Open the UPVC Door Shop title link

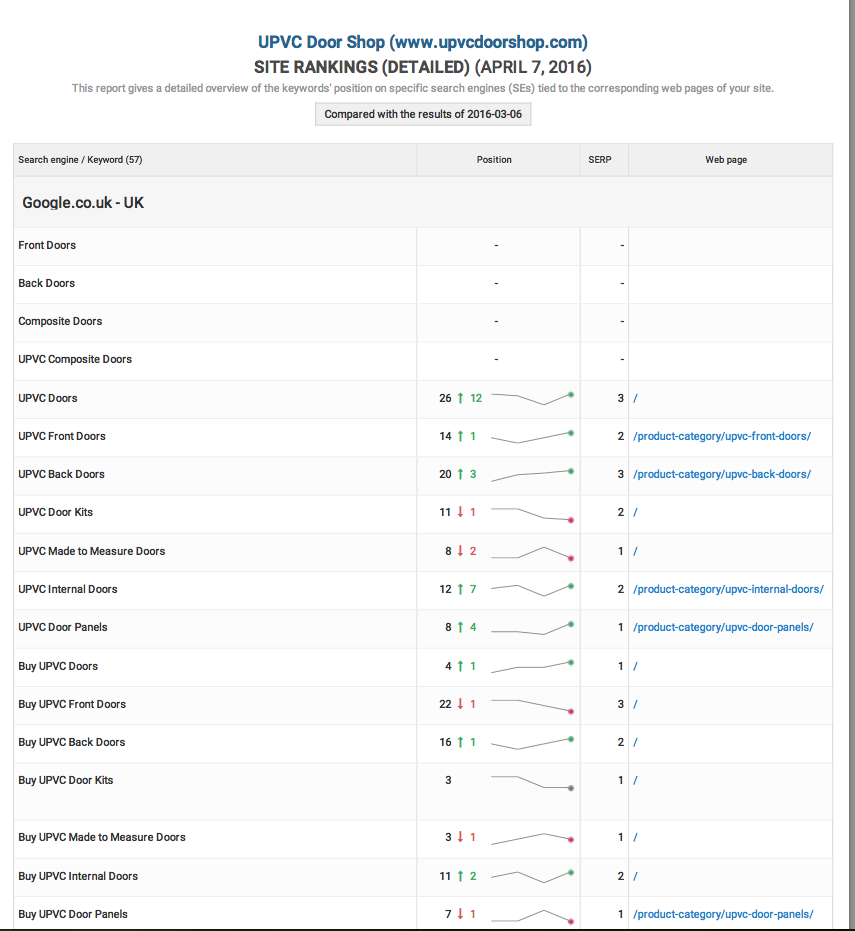pos(423,42)
